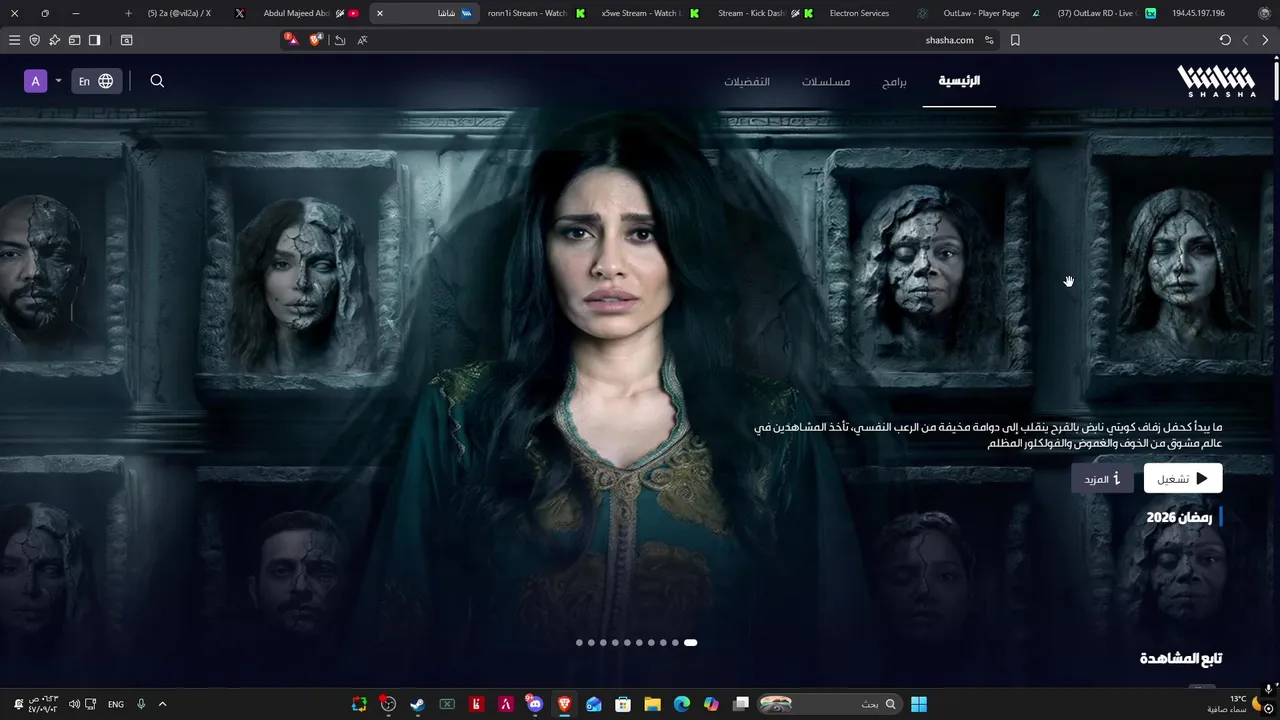Open the Brave VPN shield icon
The width and height of the screenshot is (1280, 720).
[x=34, y=40]
